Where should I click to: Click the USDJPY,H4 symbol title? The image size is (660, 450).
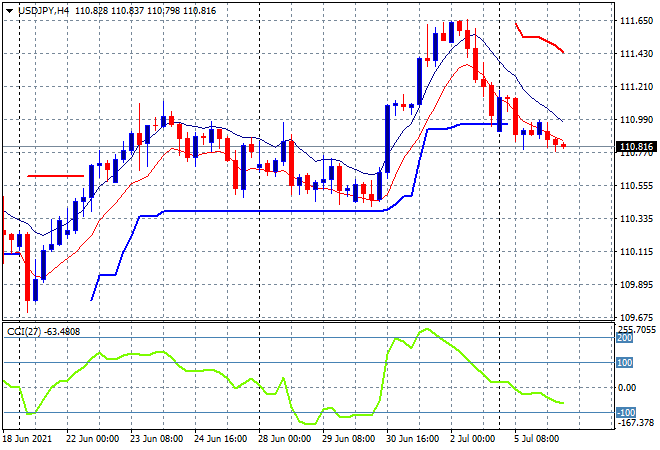coord(43,11)
